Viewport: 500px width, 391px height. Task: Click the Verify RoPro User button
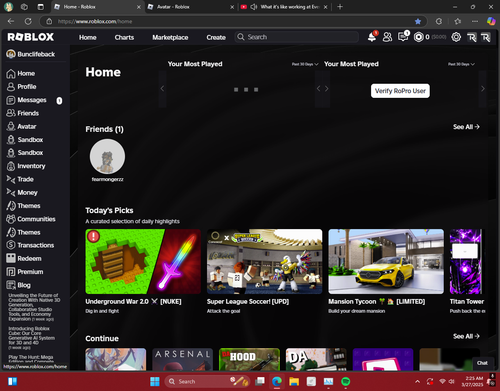[400, 91]
